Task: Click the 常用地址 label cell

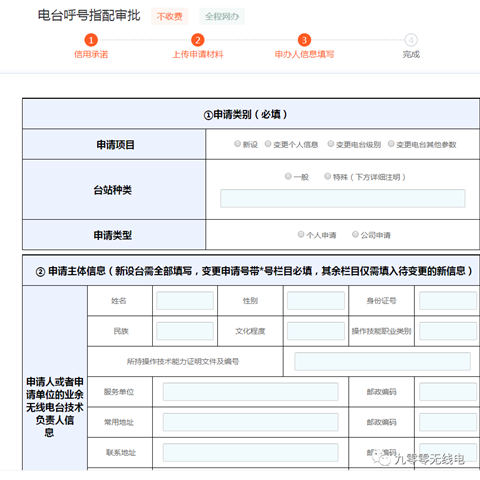Action: 120,422
